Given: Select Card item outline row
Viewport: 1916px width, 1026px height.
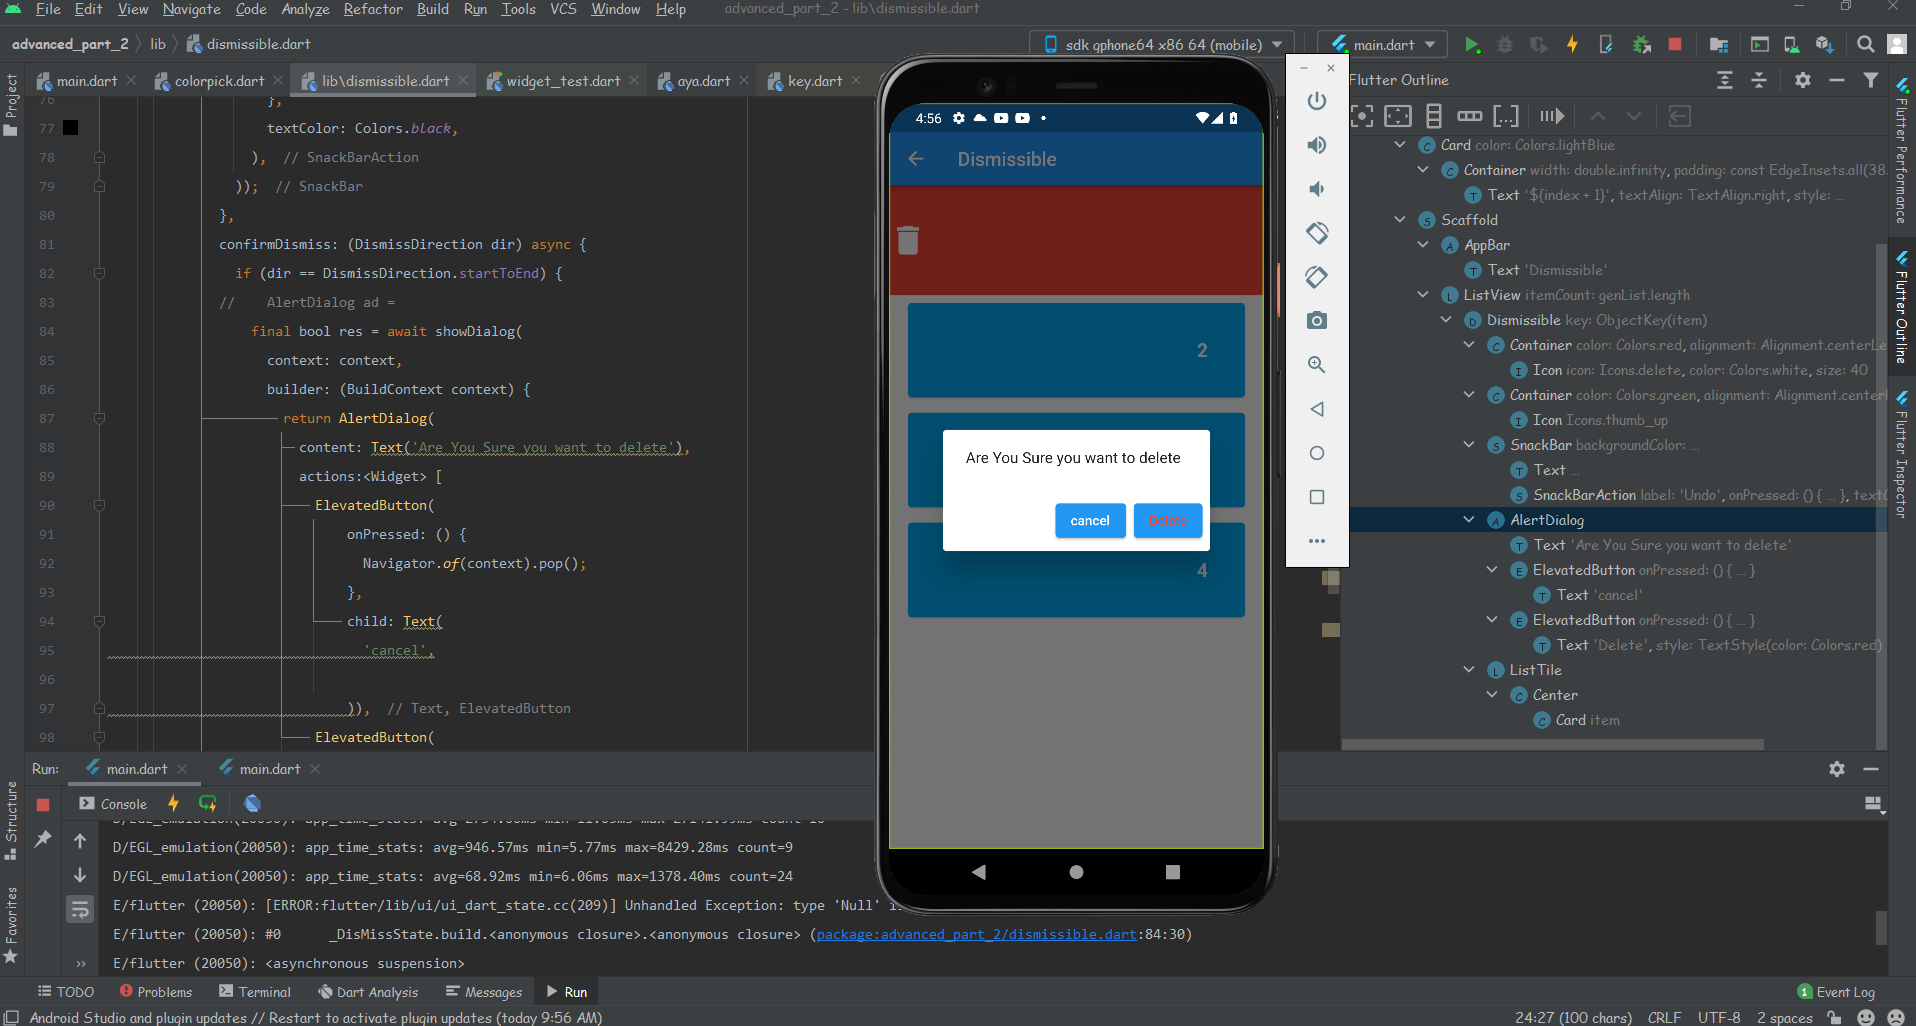Looking at the screenshot, I should tap(1577, 720).
